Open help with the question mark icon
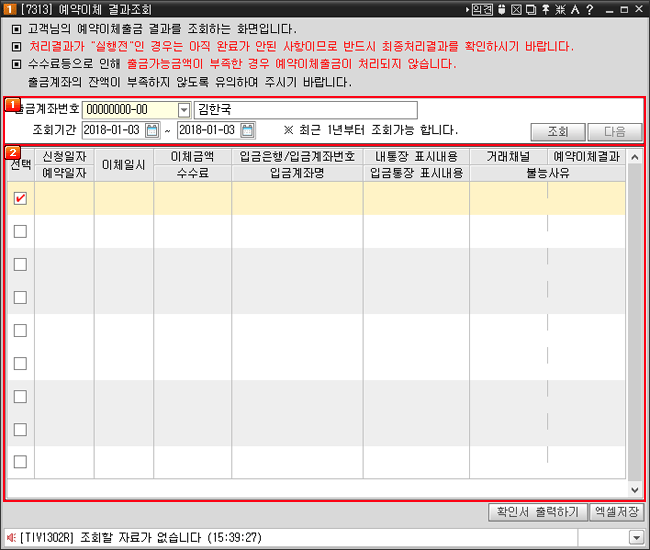 pos(590,9)
